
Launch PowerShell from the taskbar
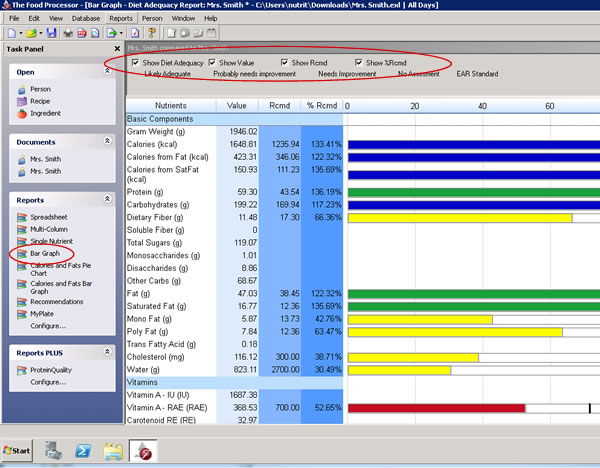(x=82, y=451)
